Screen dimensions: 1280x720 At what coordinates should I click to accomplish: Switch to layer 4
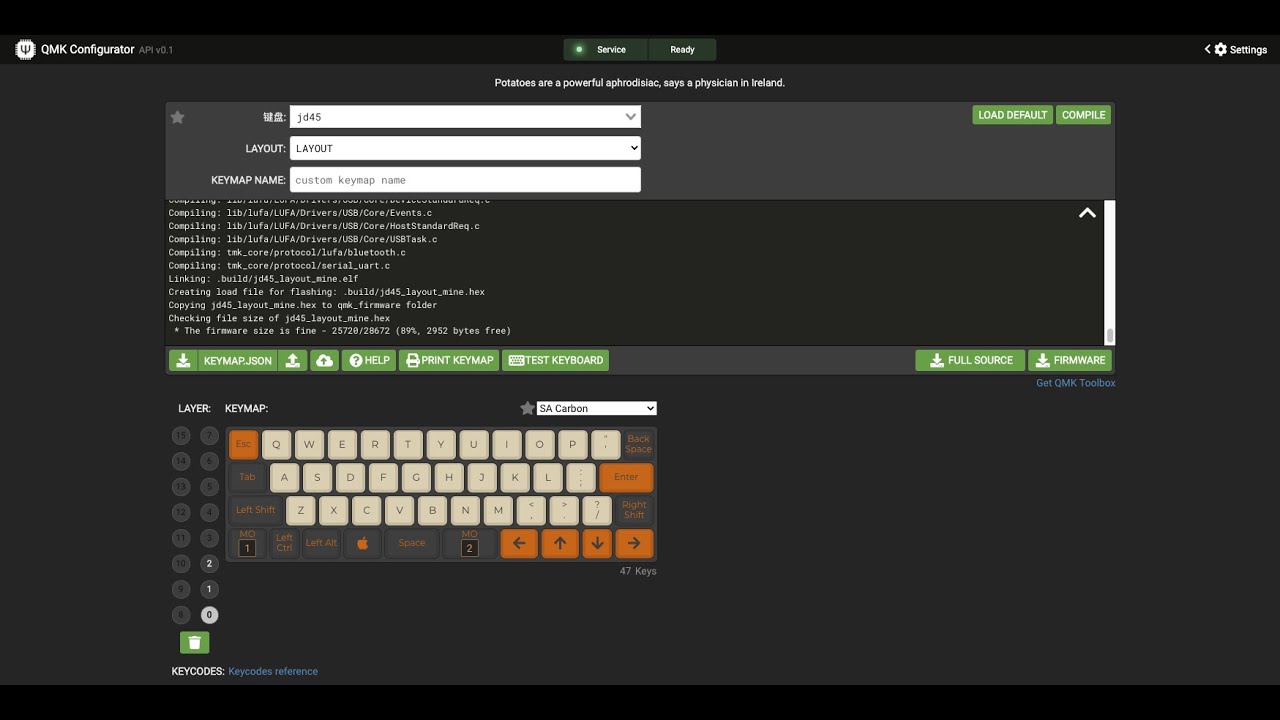[x=209, y=512]
